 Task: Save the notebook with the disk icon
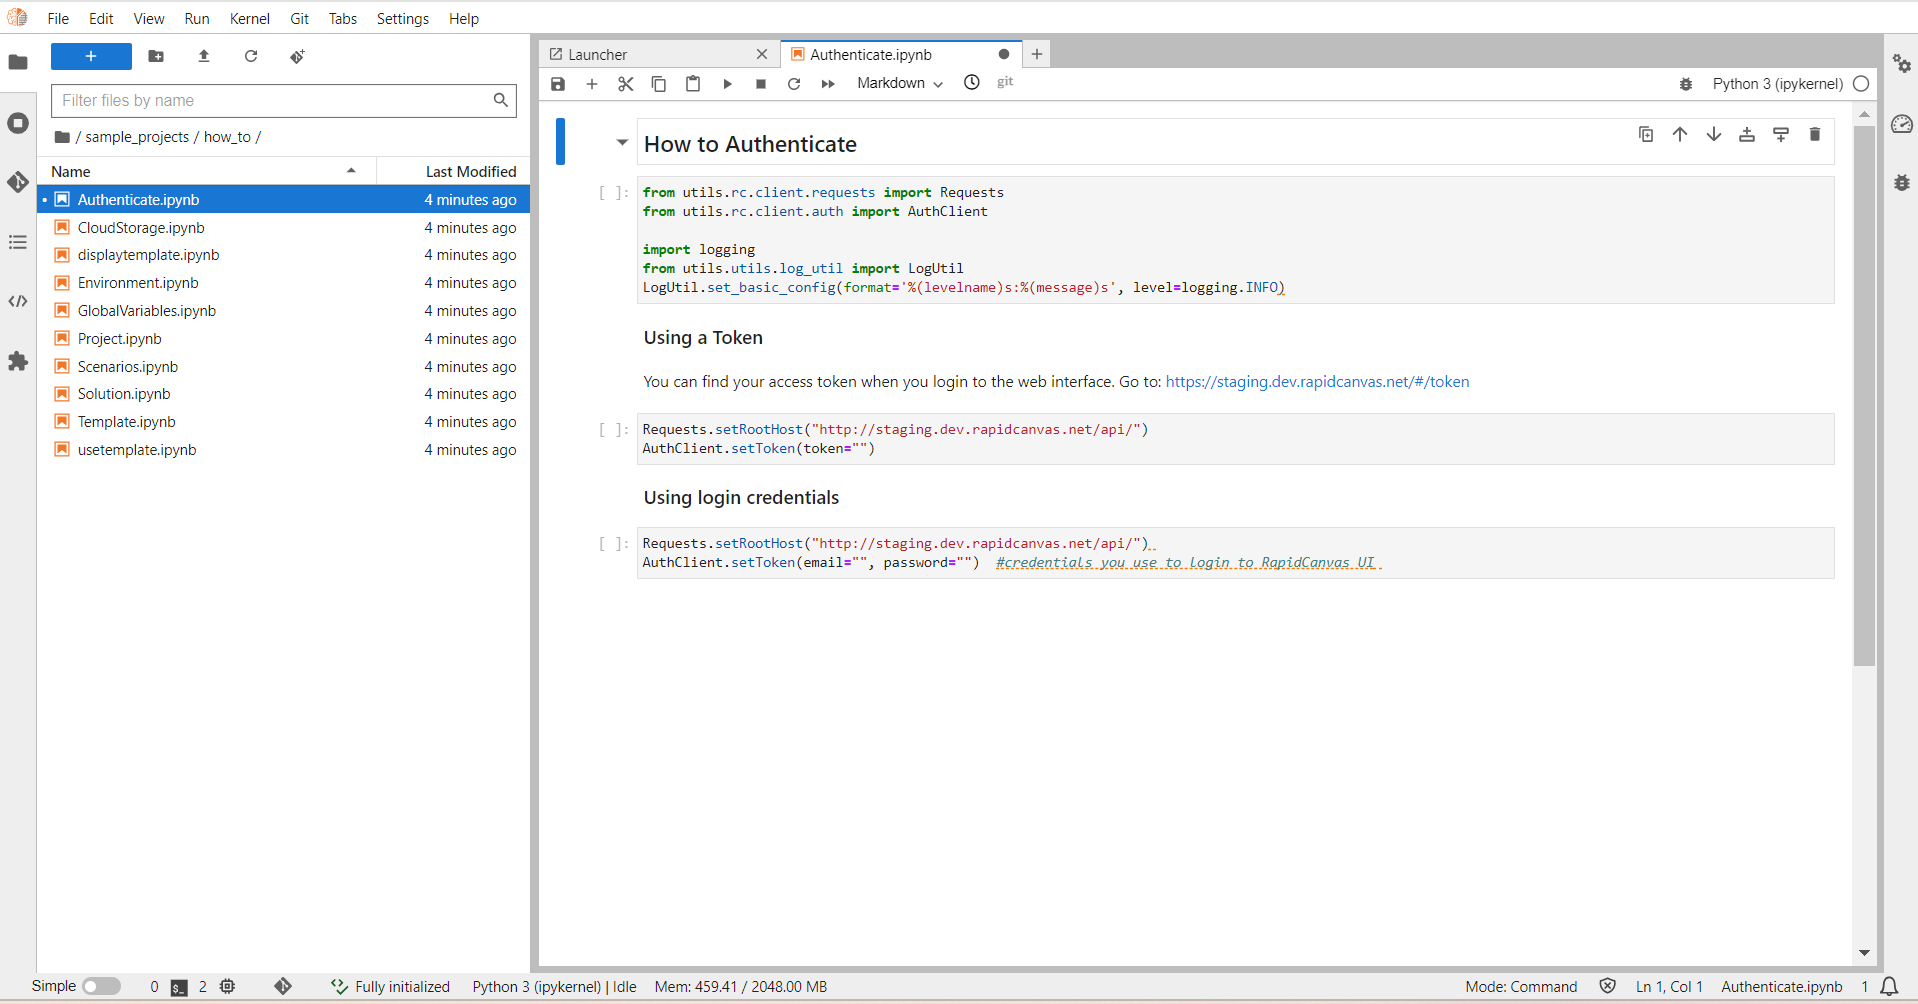[558, 84]
